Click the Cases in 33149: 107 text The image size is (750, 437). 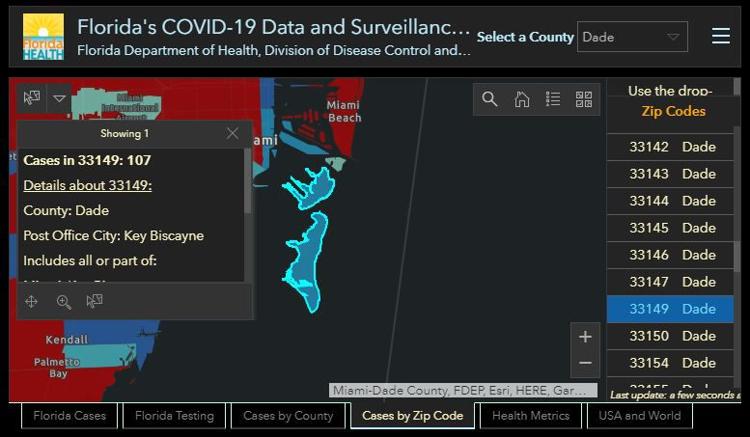tap(87, 160)
